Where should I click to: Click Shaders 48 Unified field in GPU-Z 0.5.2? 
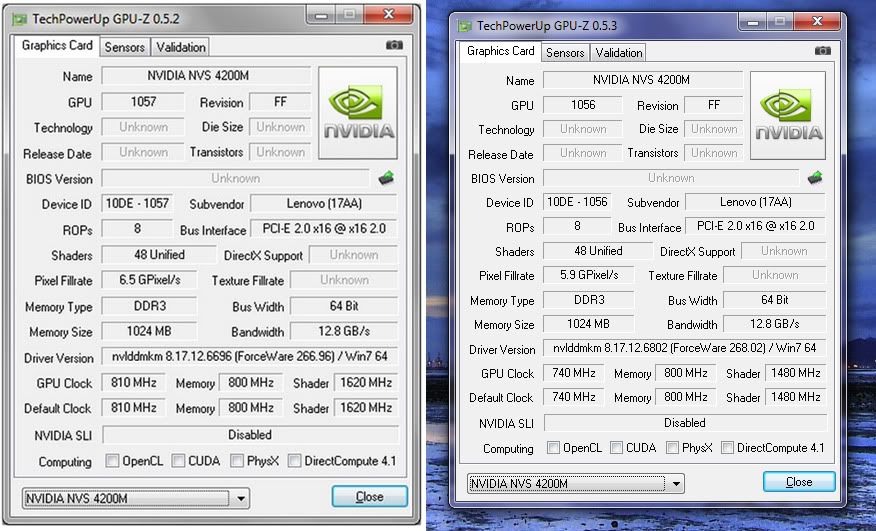click(159, 255)
